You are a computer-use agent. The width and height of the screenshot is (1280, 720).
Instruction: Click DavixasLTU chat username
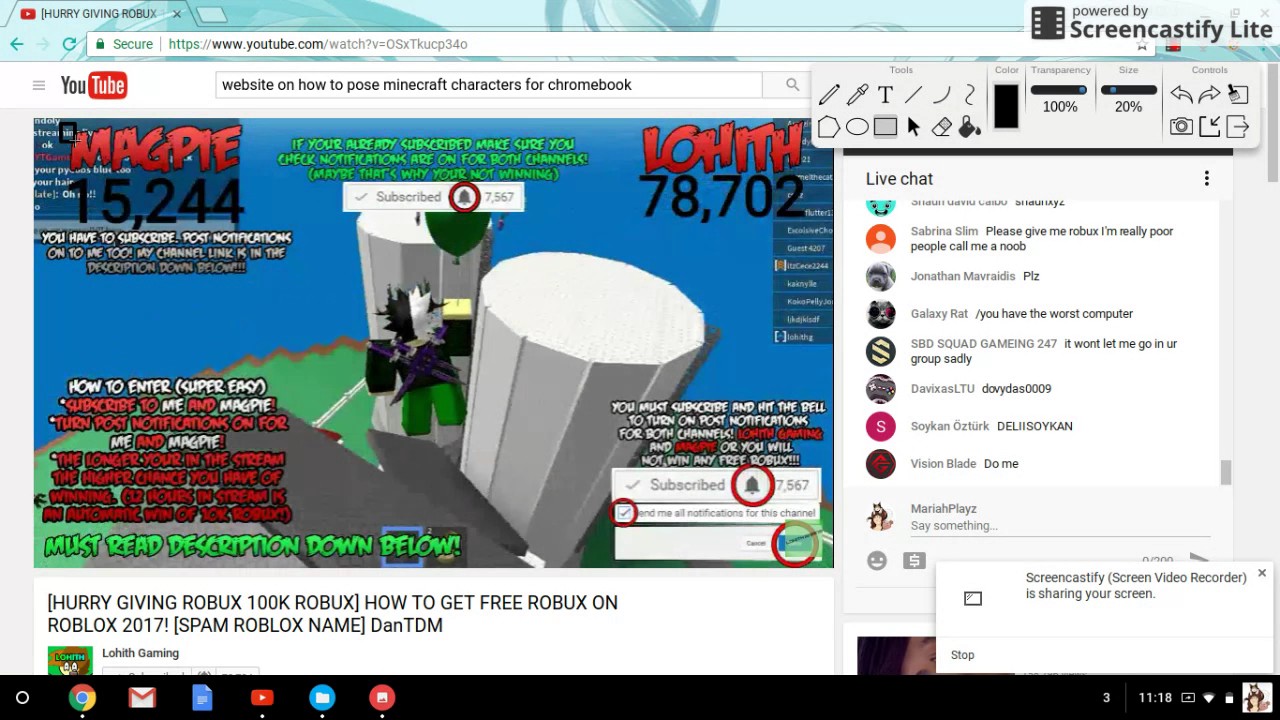(x=942, y=389)
